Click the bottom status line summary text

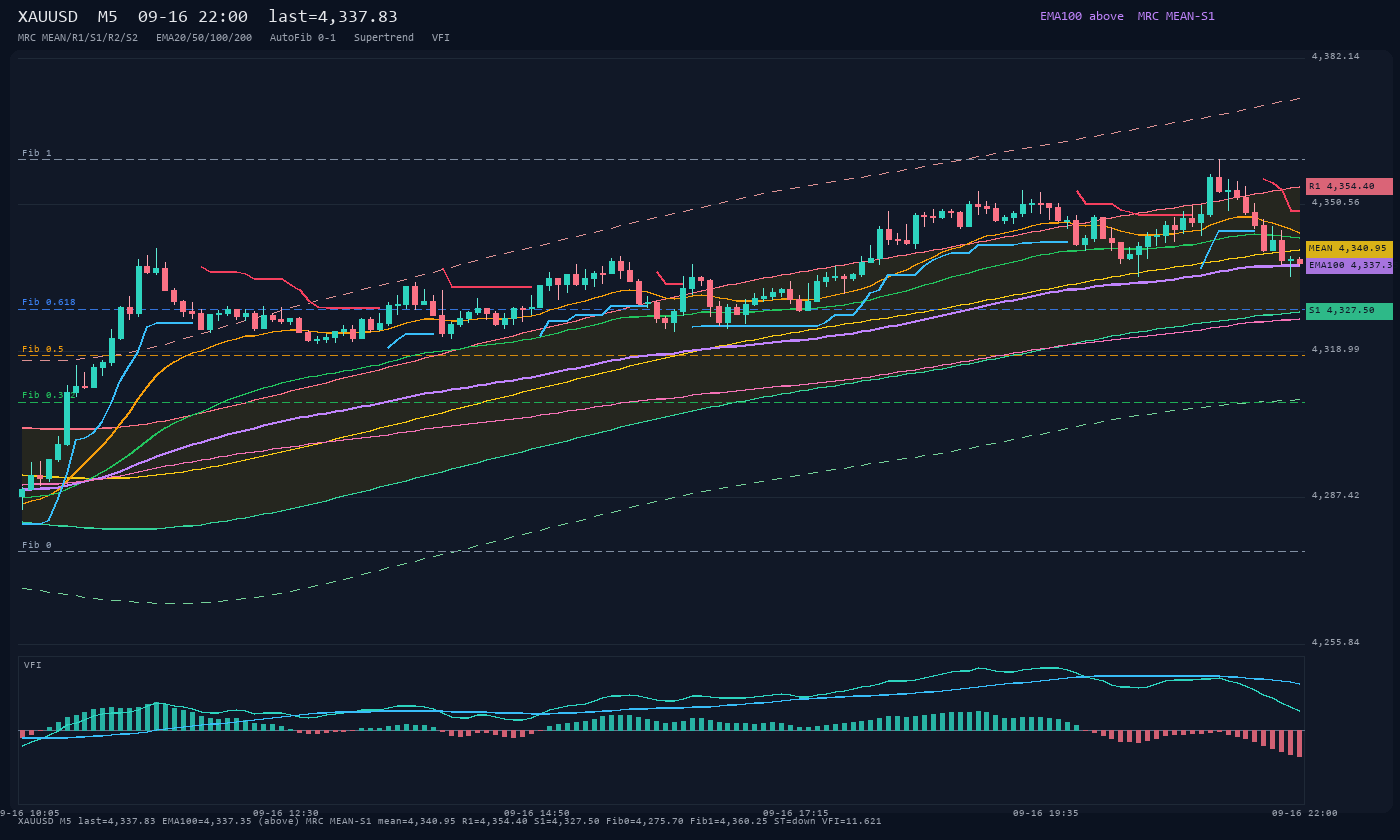click(450, 821)
